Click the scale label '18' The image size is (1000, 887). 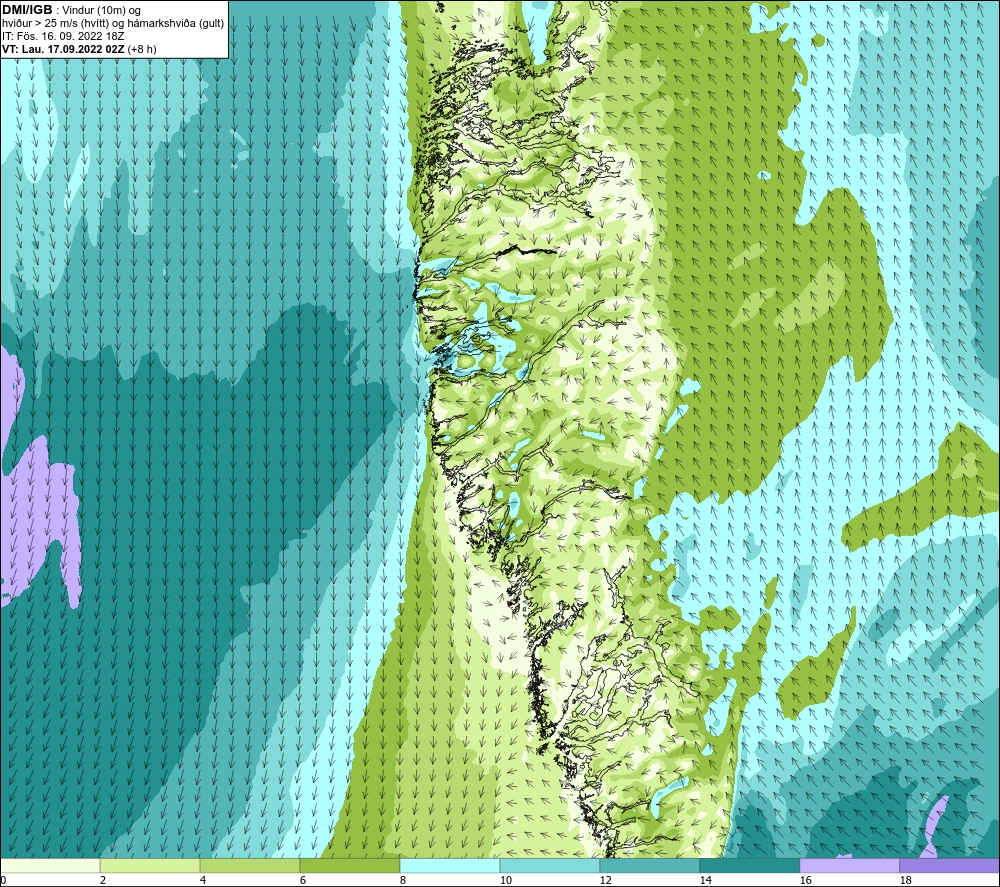[x=906, y=881]
